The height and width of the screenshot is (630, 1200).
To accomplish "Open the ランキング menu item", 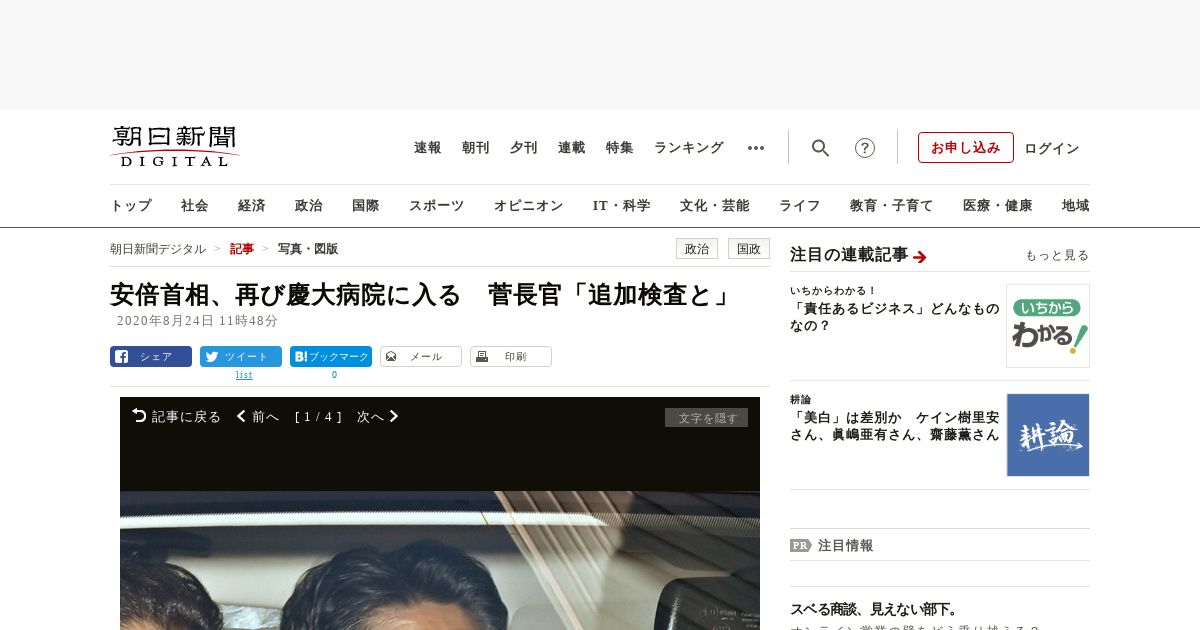I will 688,148.
